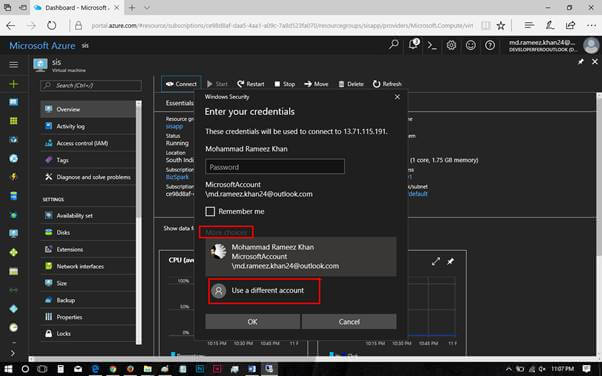The height and width of the screenshot is (376, 602).
Task: Click Restart in VM toolbar
Action: click(x=250, y=84)
